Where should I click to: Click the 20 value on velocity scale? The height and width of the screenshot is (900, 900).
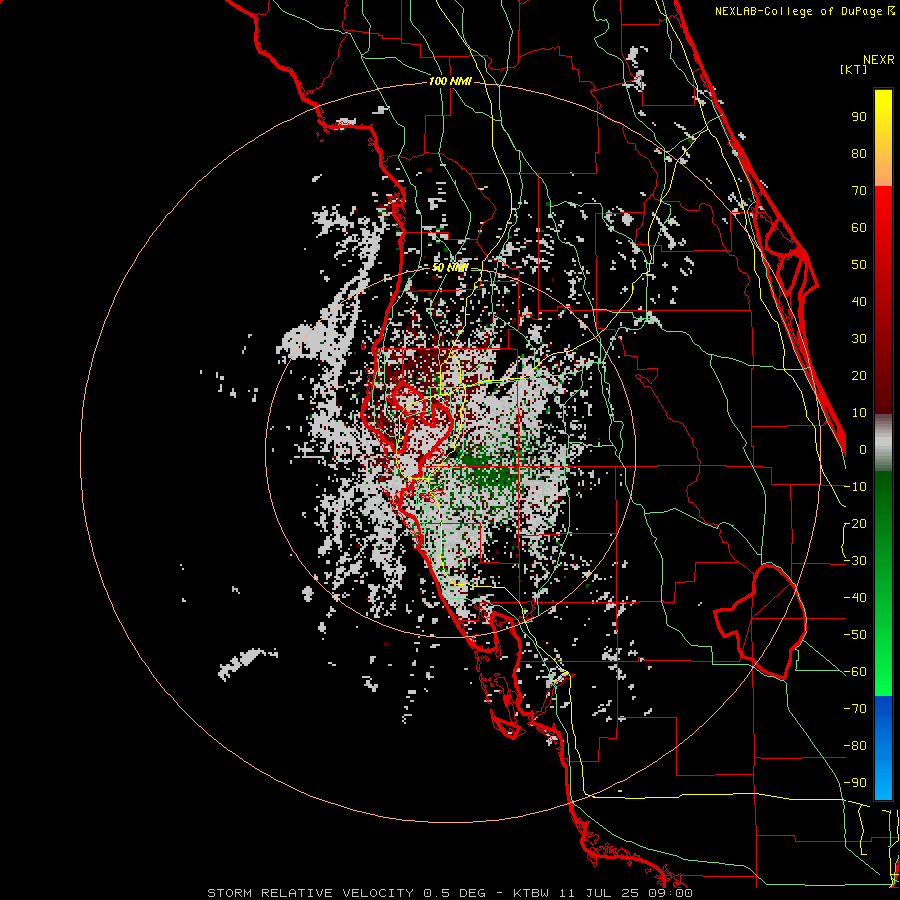tap(859, 376)
